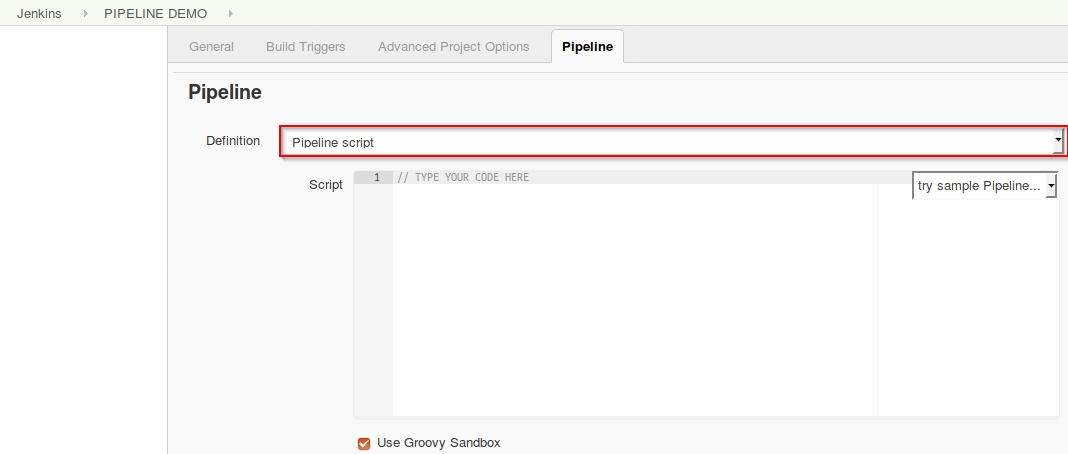Click line number 1 in the editor gutter
Image resolution: width=1068 pixels, height=454 pixels.
[x=376, y=178]
